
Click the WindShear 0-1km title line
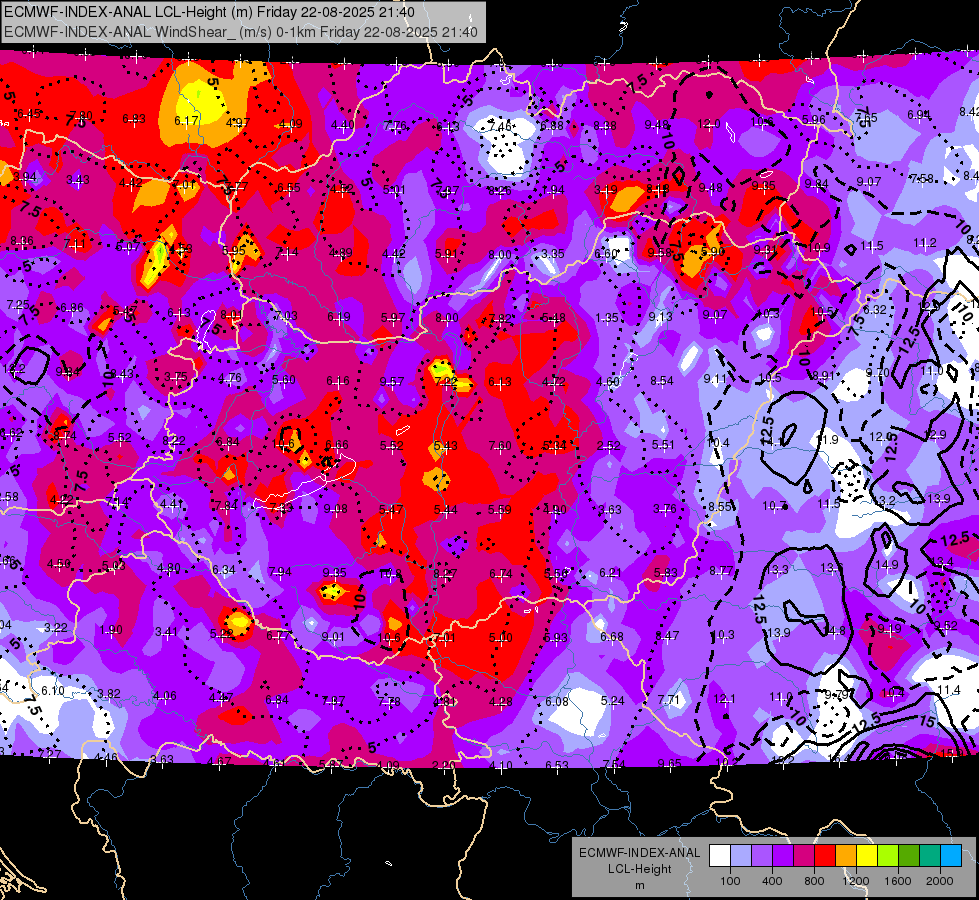click(x=241, y=32)
